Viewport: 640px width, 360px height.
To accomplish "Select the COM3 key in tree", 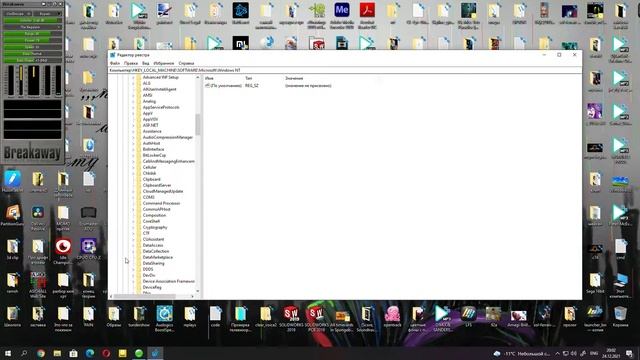I will (148, 197).
